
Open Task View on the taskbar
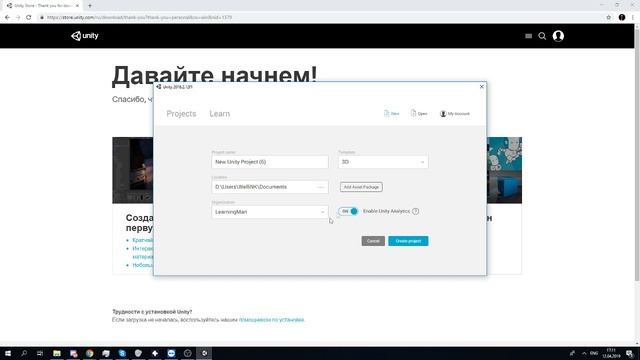(40, 353)
